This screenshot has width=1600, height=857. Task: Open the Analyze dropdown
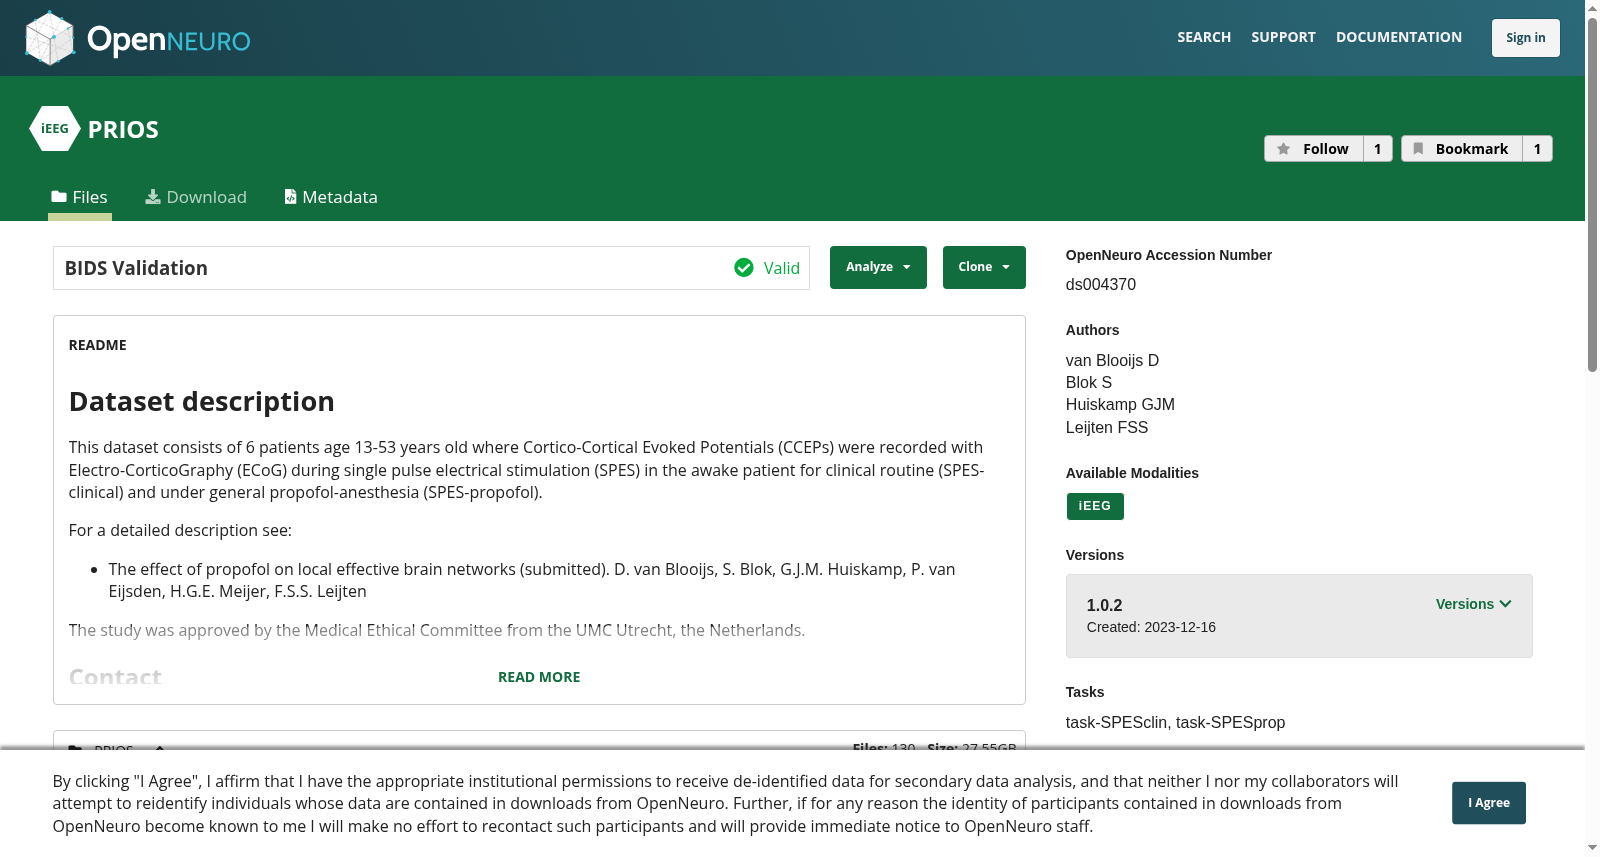(x=878, y=267)
